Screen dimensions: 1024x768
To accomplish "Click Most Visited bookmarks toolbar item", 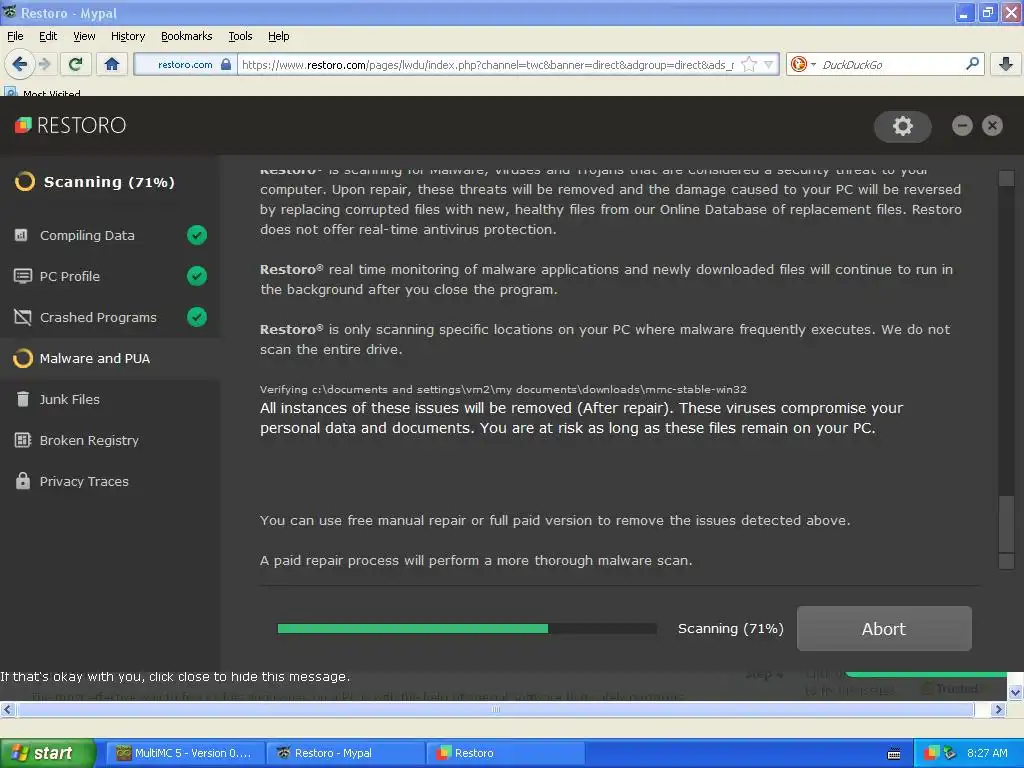I will [x=43, y=92].
